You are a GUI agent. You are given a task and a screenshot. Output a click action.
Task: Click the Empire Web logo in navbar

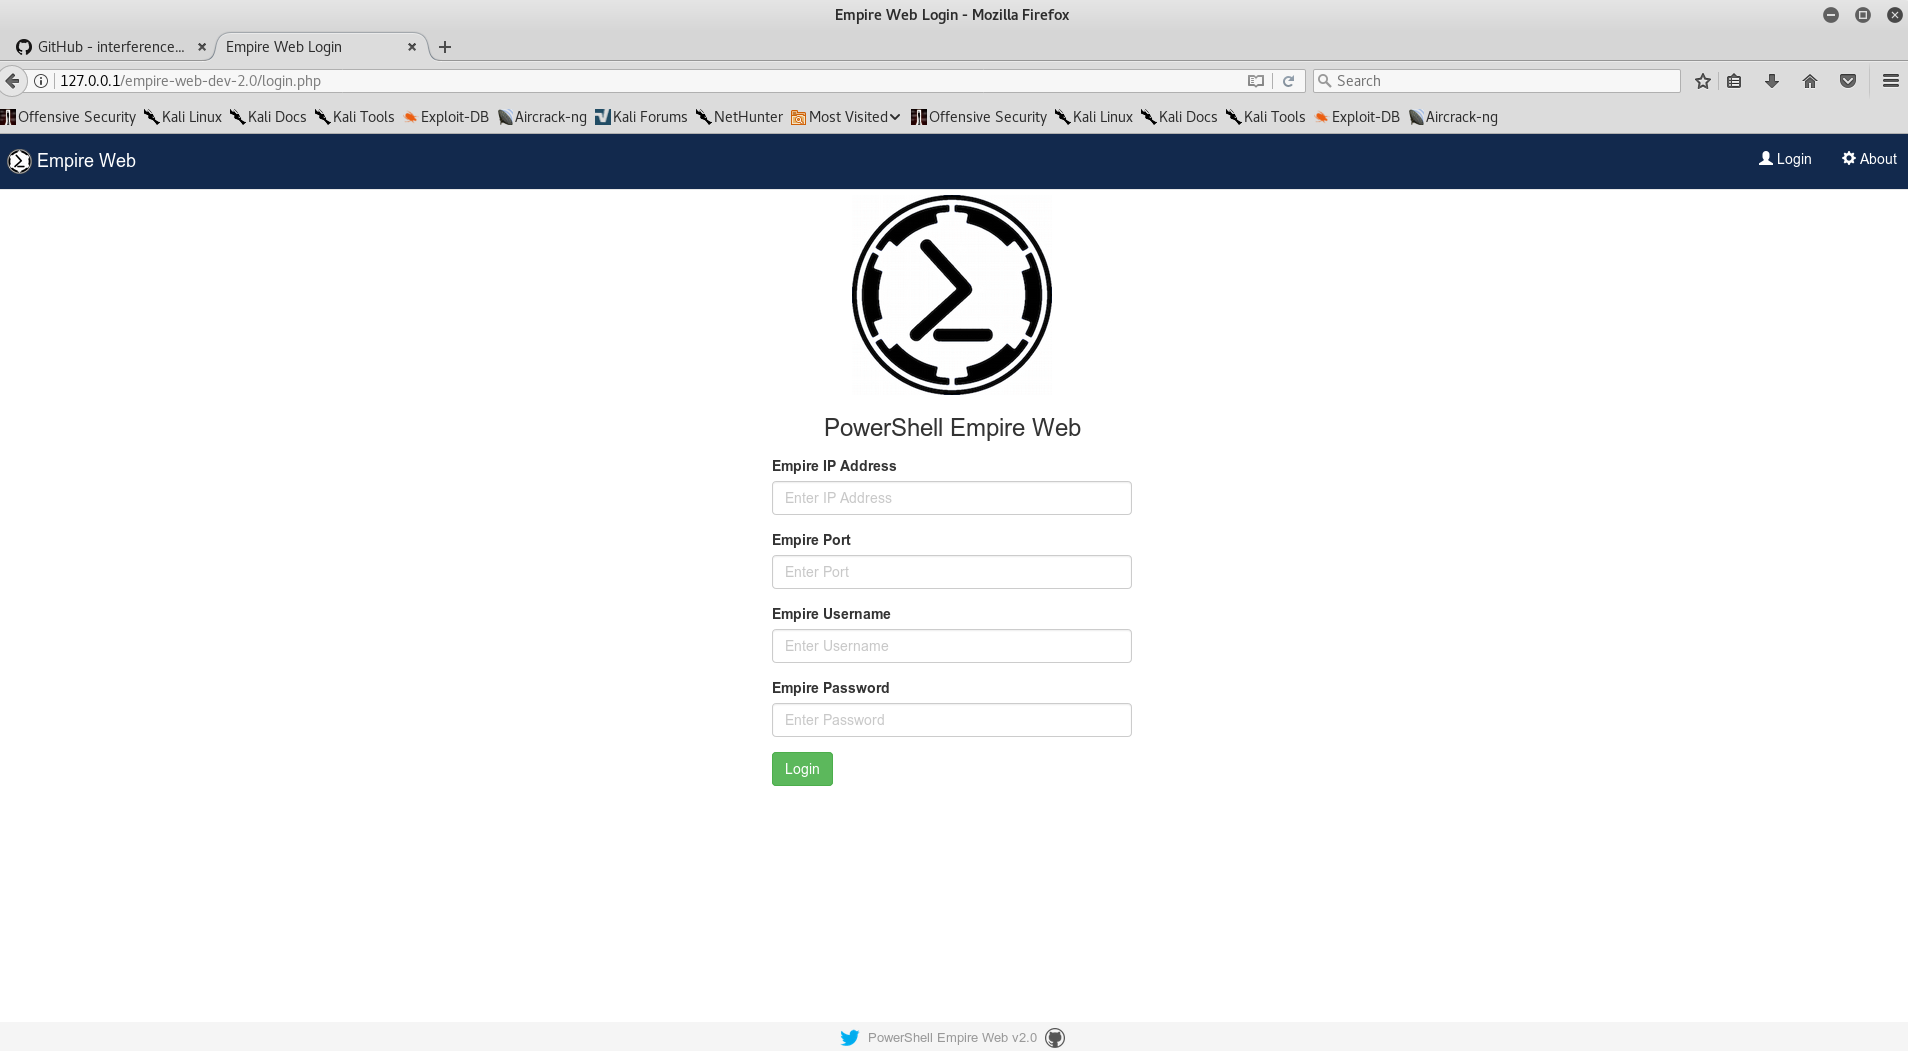(19, 161)
